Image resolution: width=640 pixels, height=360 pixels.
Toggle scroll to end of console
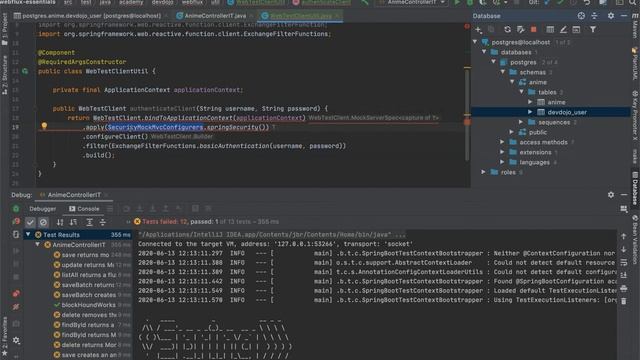click(624, 276)
